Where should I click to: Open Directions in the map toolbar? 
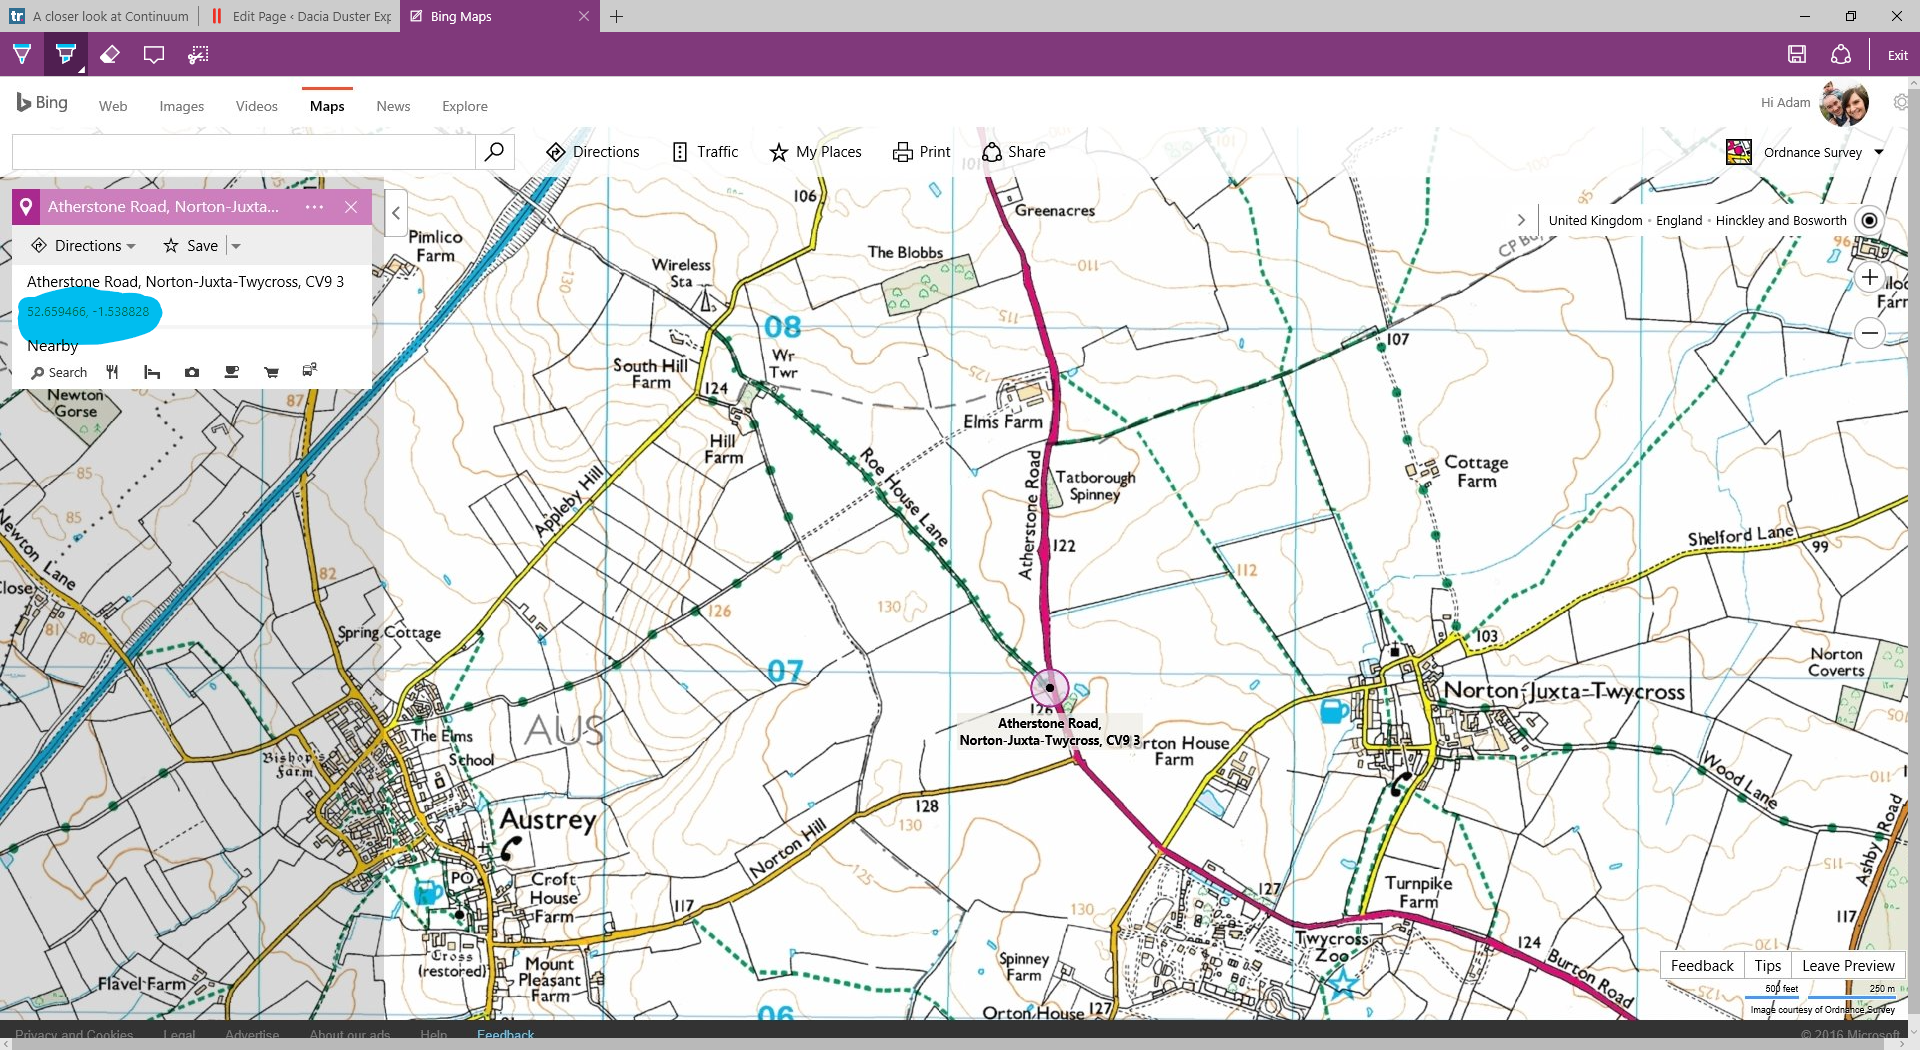pyautogui.click(x=593, y=152)
